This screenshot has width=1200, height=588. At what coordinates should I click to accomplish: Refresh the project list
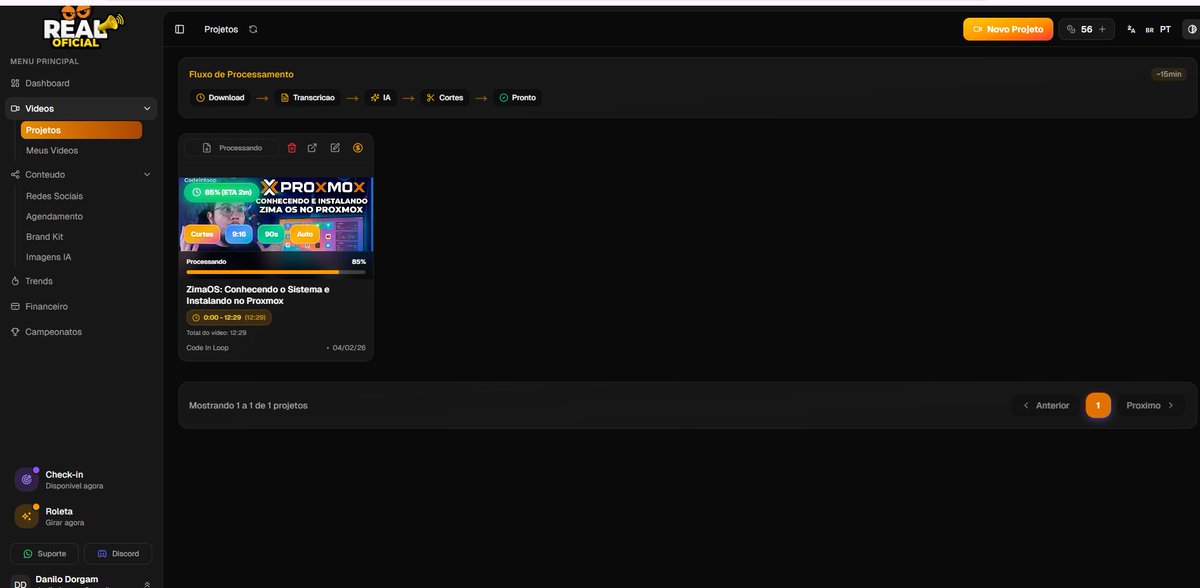pos(252,28)
